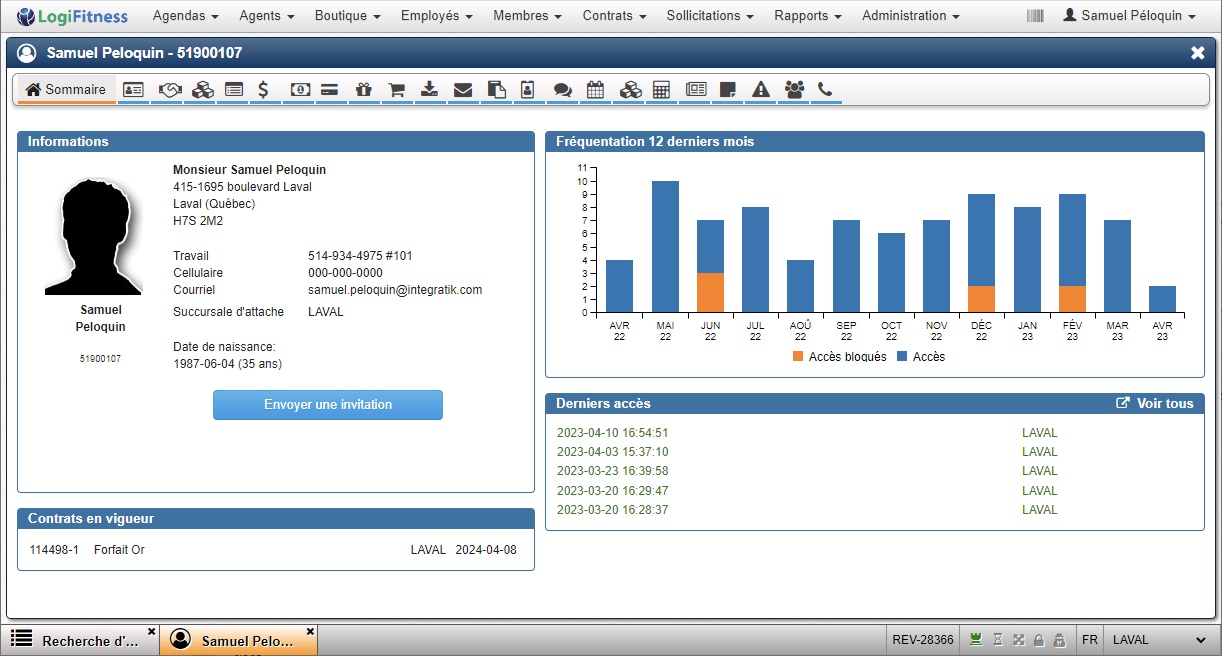Expand the LAVAL branch dropdown
This screenshot has height=656, width=1222.
pyautogui.click(x=1158, y=640)
